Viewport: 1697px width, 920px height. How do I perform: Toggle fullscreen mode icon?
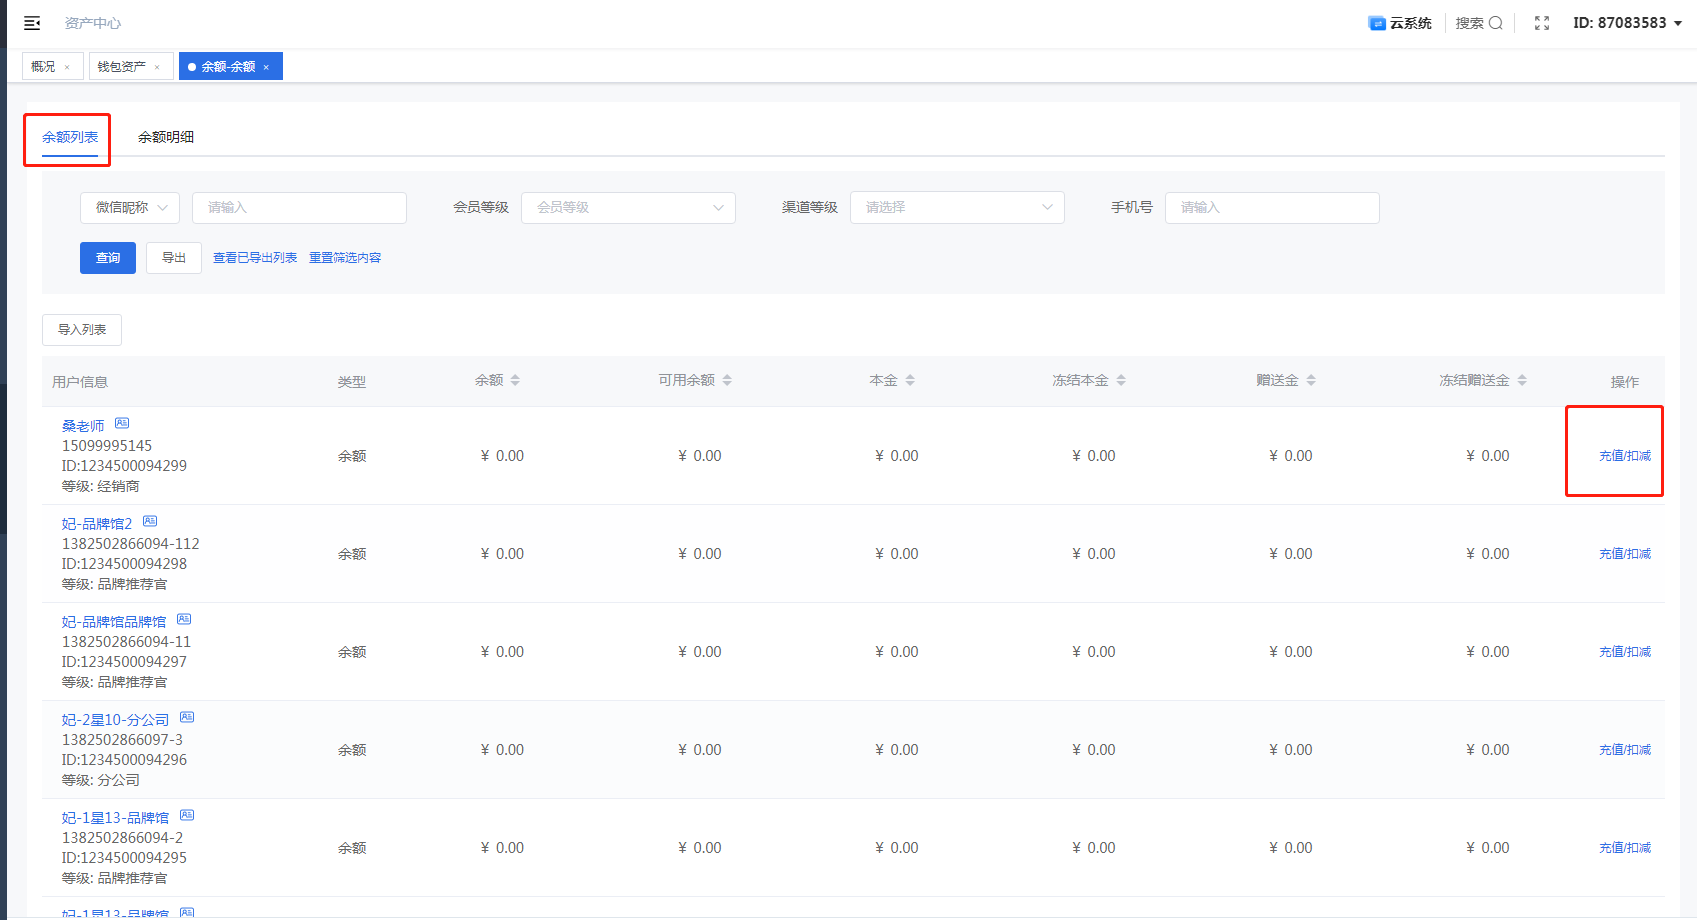coord(1542,23)
